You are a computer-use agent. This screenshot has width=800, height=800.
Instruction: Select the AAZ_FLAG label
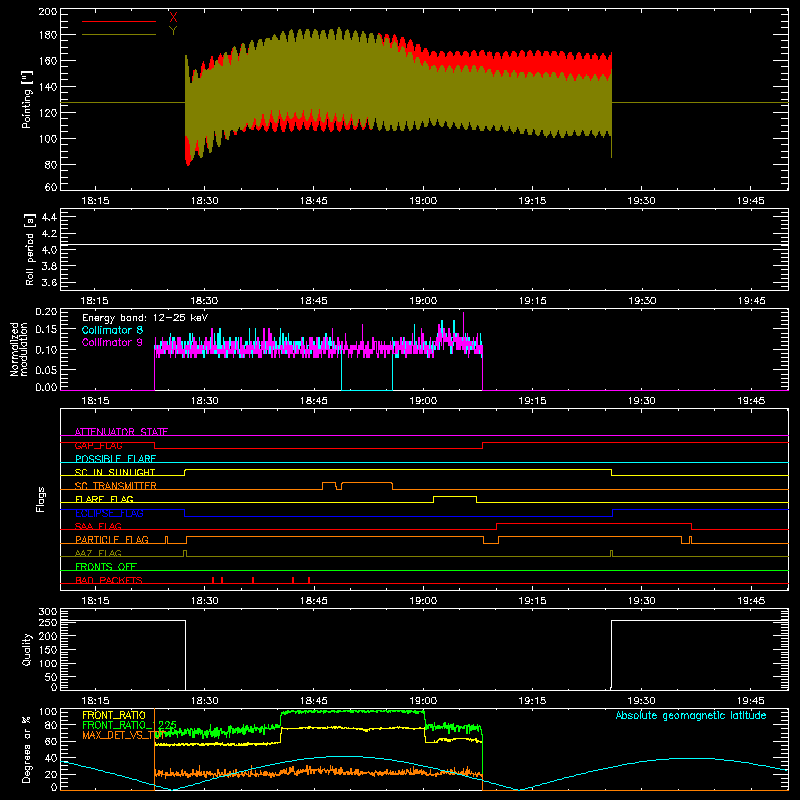98,553
